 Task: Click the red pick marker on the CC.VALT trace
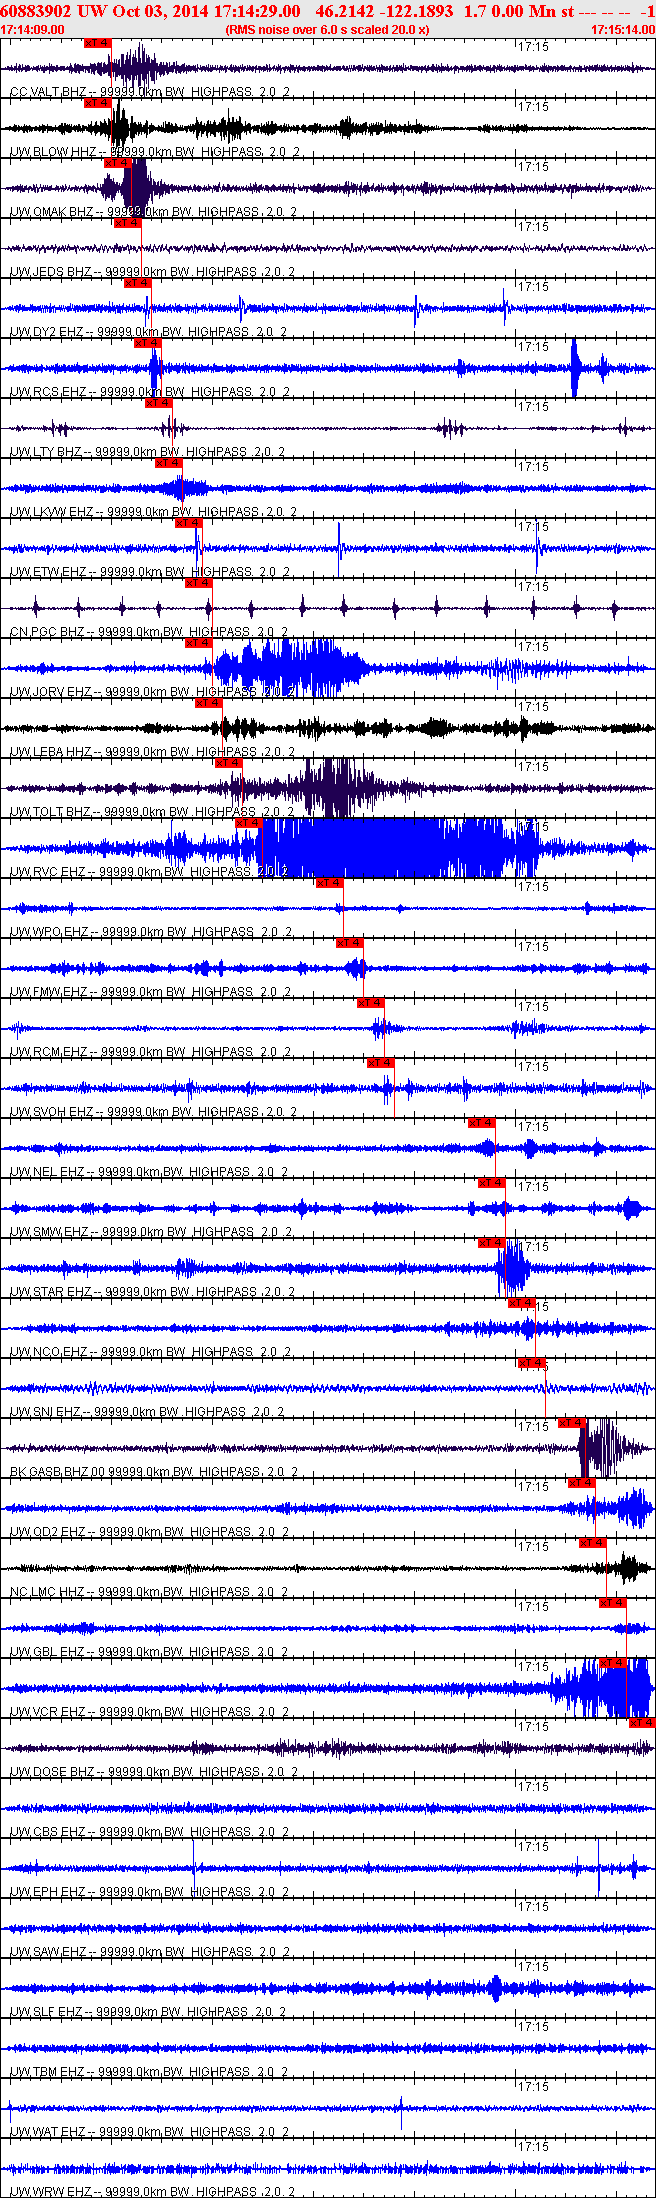pyautogui.click(x=98, y=43)
